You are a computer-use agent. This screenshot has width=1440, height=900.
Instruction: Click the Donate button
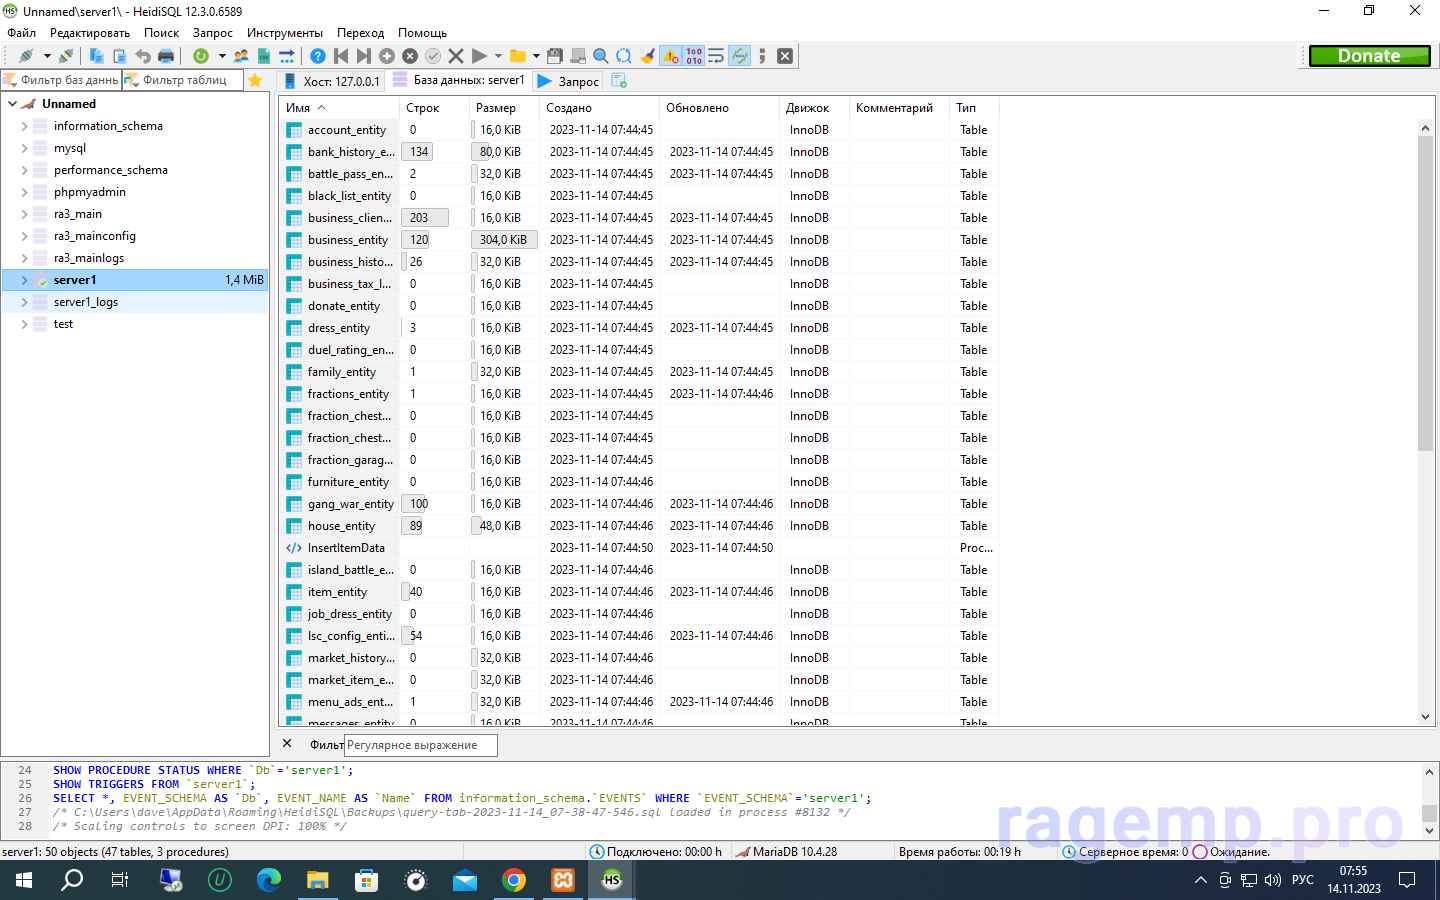point(1369,56)
